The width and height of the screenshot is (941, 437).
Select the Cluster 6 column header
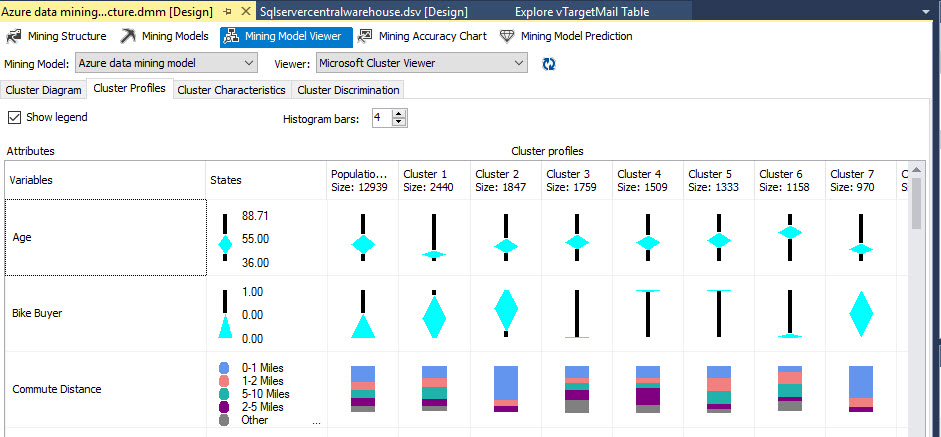pyautogui.click(x=790, y=180)
